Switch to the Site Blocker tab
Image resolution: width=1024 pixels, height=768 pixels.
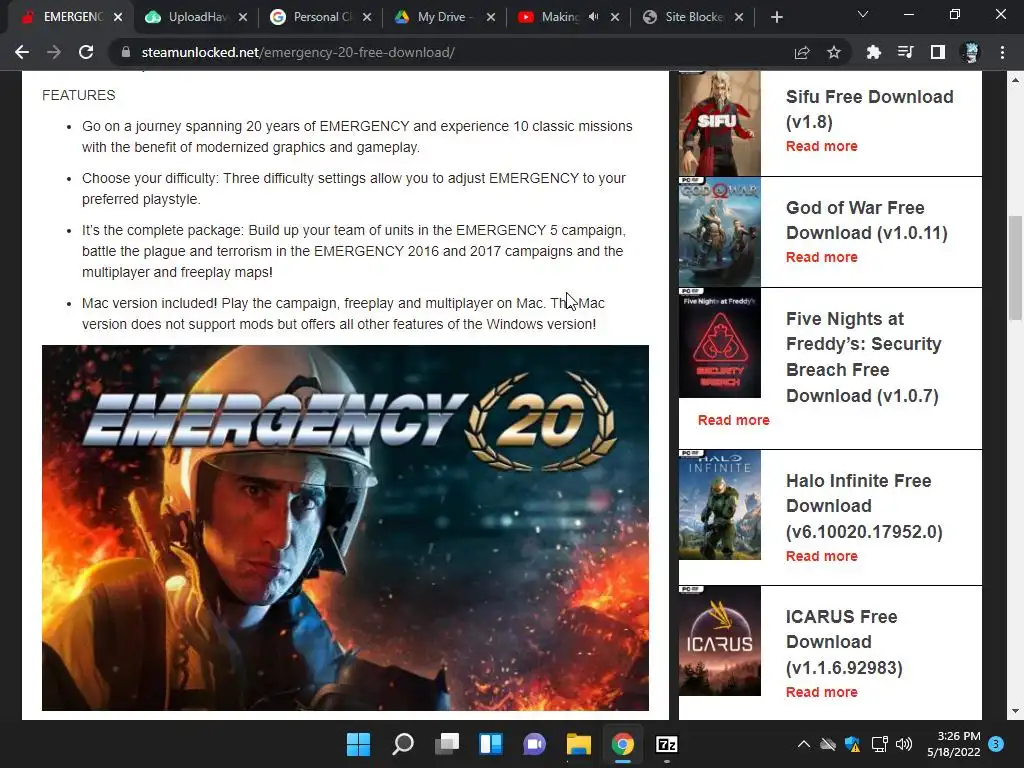tap(693, 17)
